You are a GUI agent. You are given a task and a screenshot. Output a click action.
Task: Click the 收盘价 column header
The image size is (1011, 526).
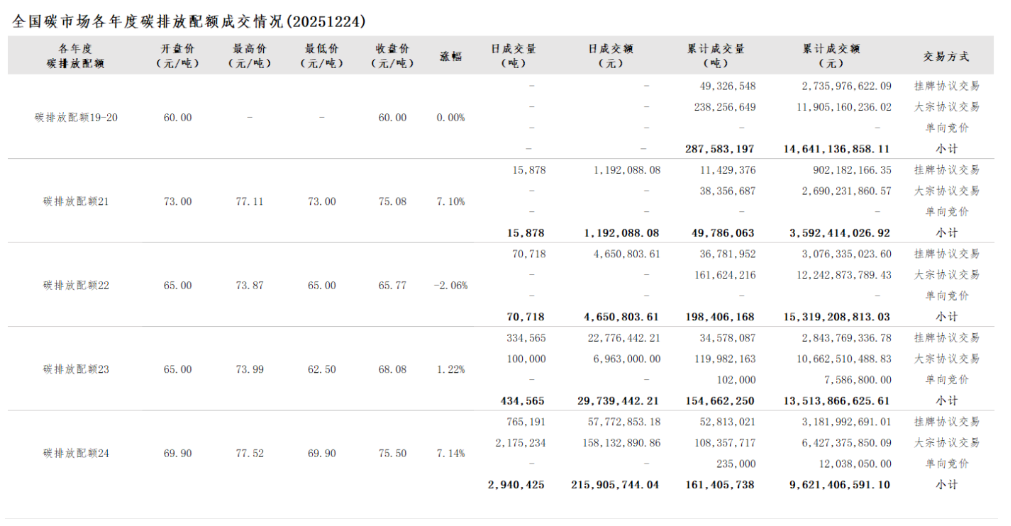pyautogui.click(x=393, y=55)
